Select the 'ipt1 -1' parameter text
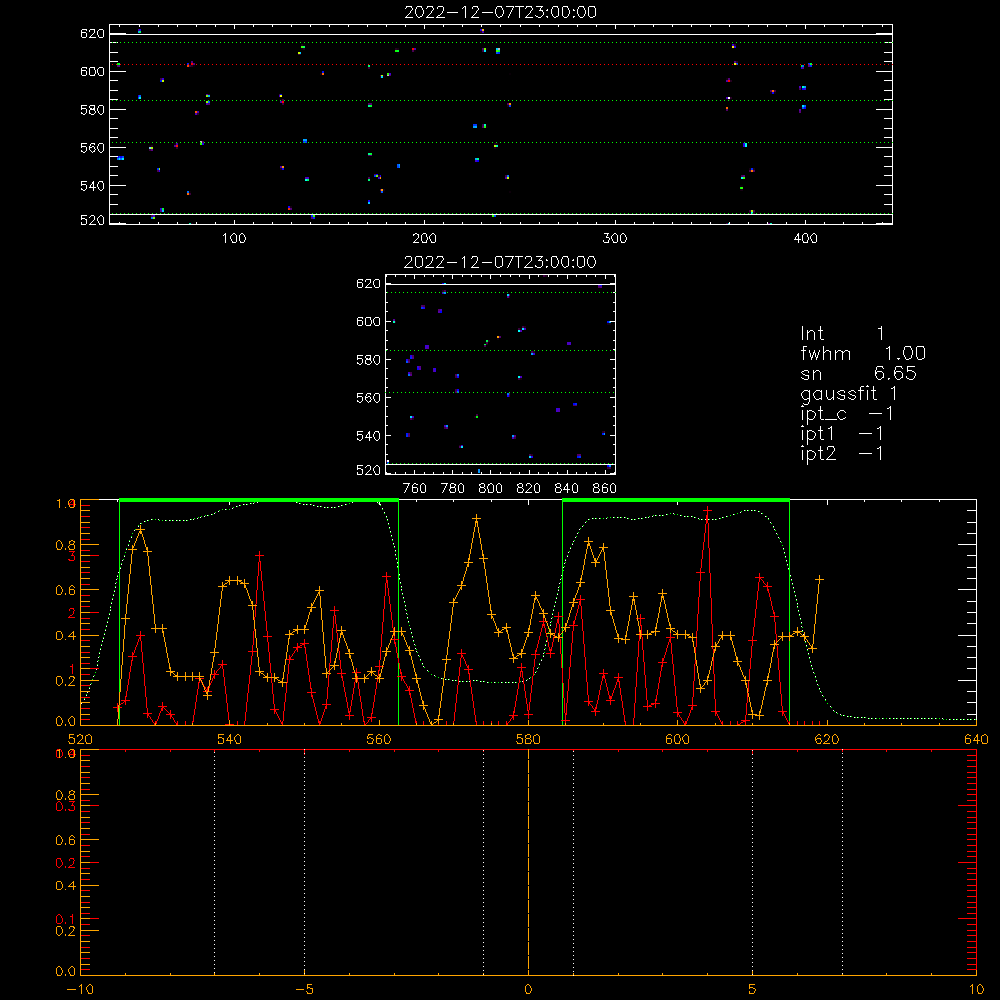Viewport: 1000px width, 1000px height. [842, 434]
